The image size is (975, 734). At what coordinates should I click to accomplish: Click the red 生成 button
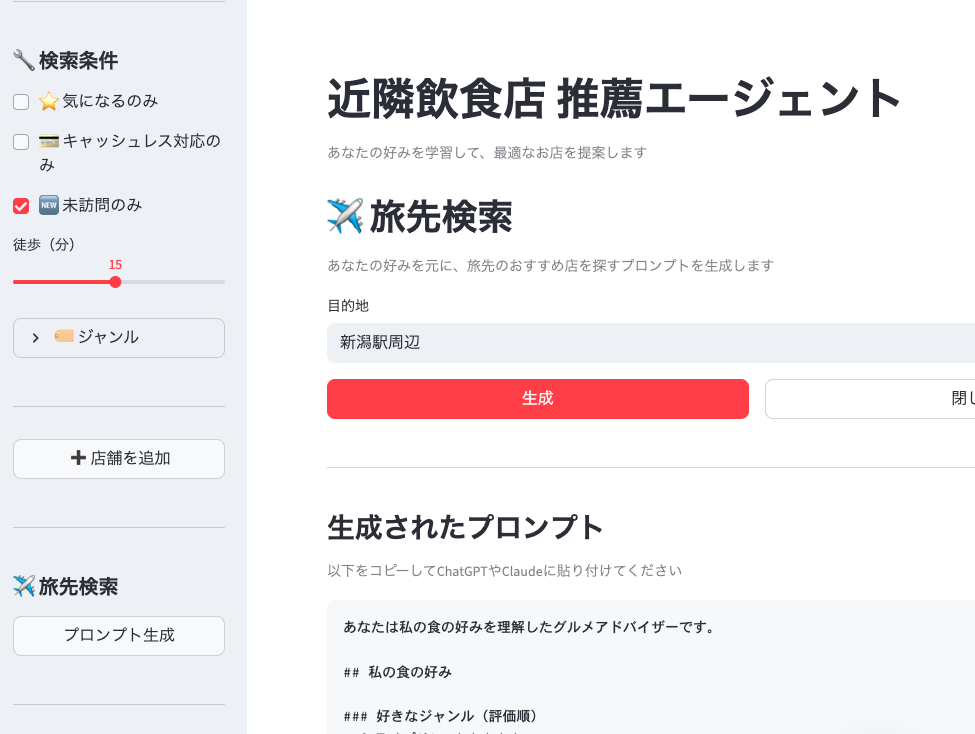(x=538, y=399)
